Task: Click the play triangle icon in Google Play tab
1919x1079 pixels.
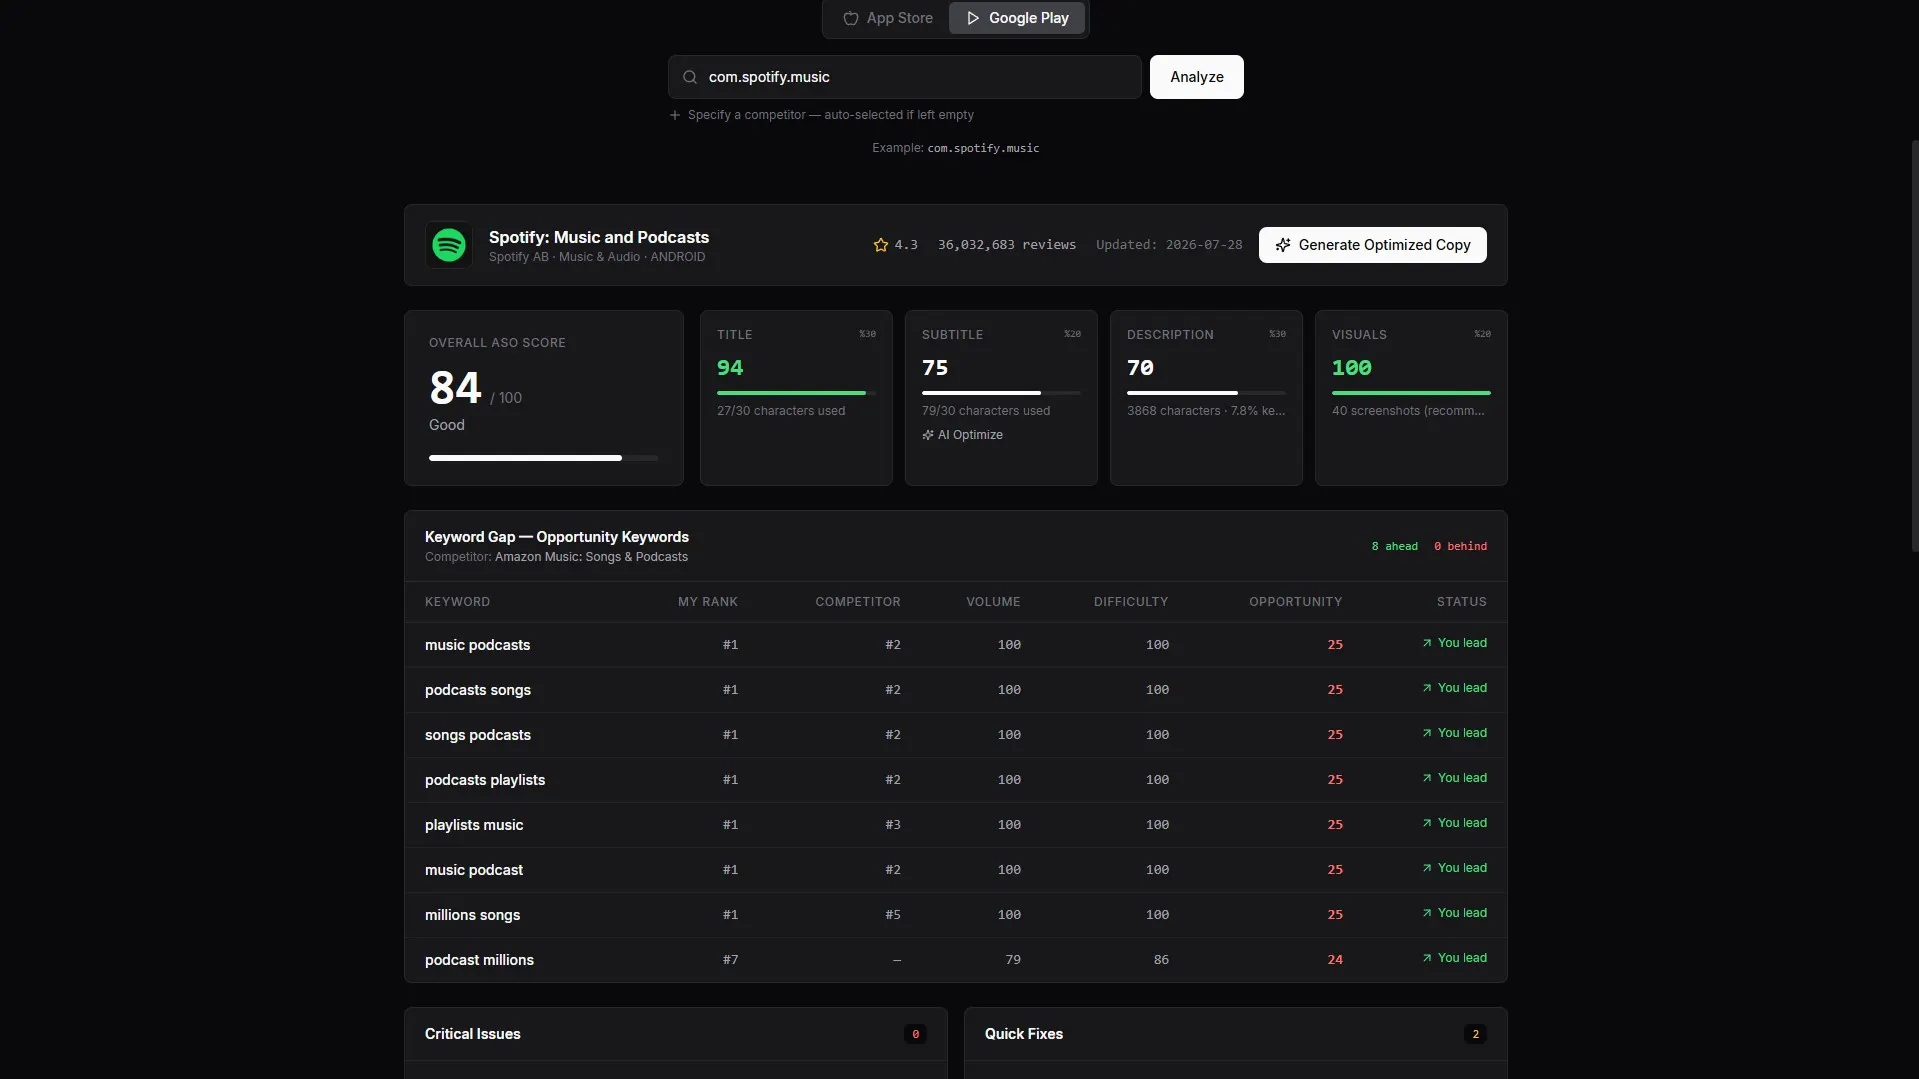Action: 973,18
